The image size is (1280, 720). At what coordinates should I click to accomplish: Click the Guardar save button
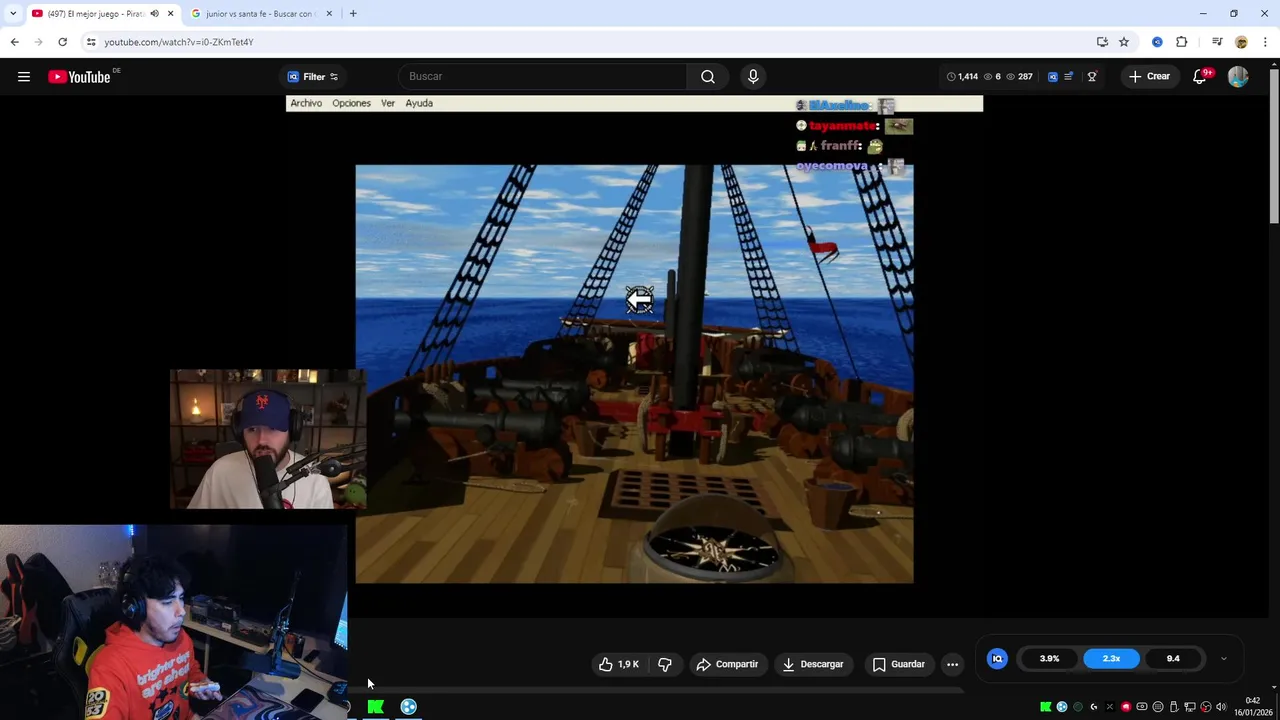point(898,664)
